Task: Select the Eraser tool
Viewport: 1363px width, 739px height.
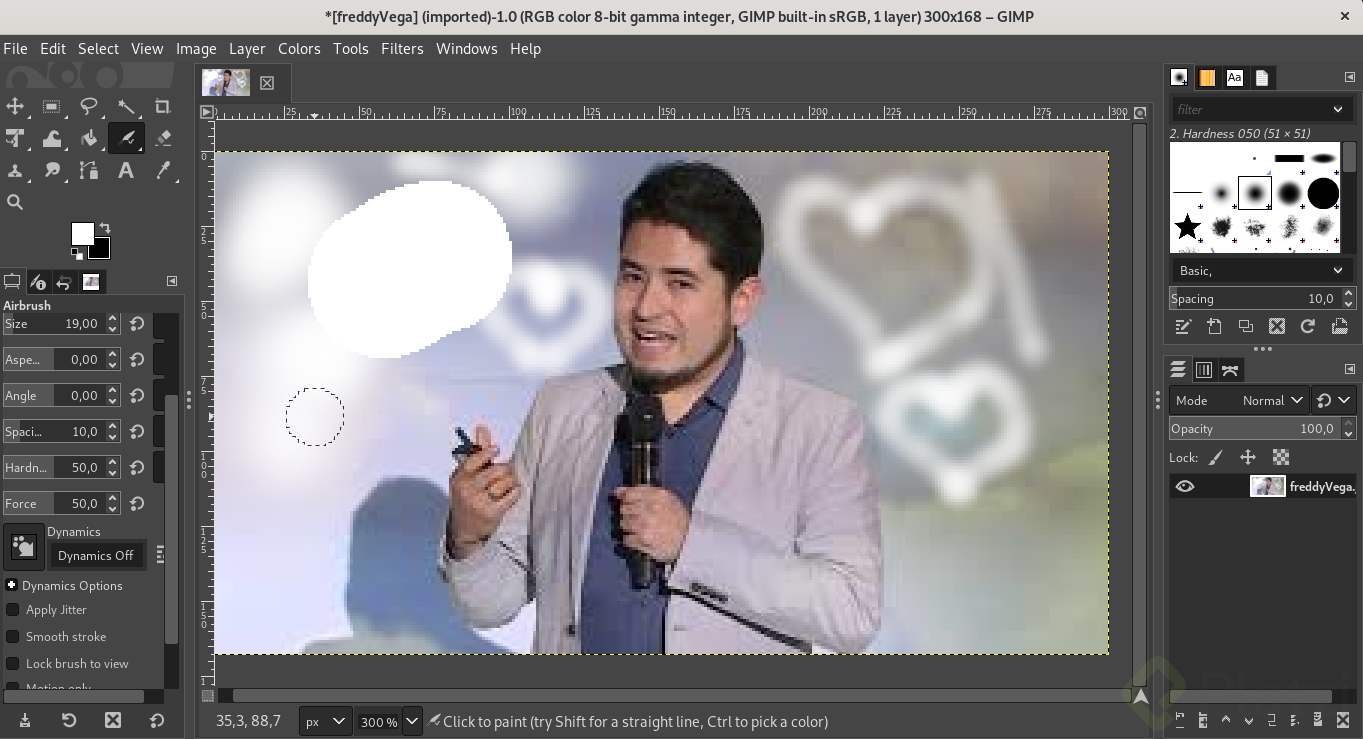Action: tap(163, 139)
